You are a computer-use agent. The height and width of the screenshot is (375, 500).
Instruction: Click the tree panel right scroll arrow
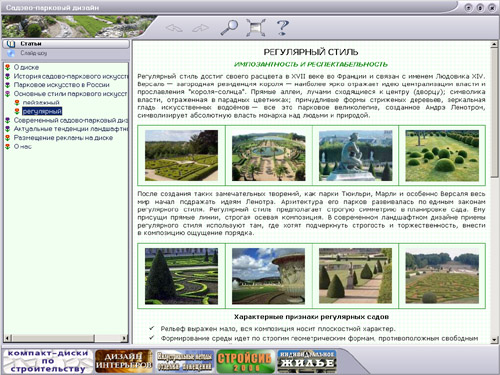coord(124,338)
